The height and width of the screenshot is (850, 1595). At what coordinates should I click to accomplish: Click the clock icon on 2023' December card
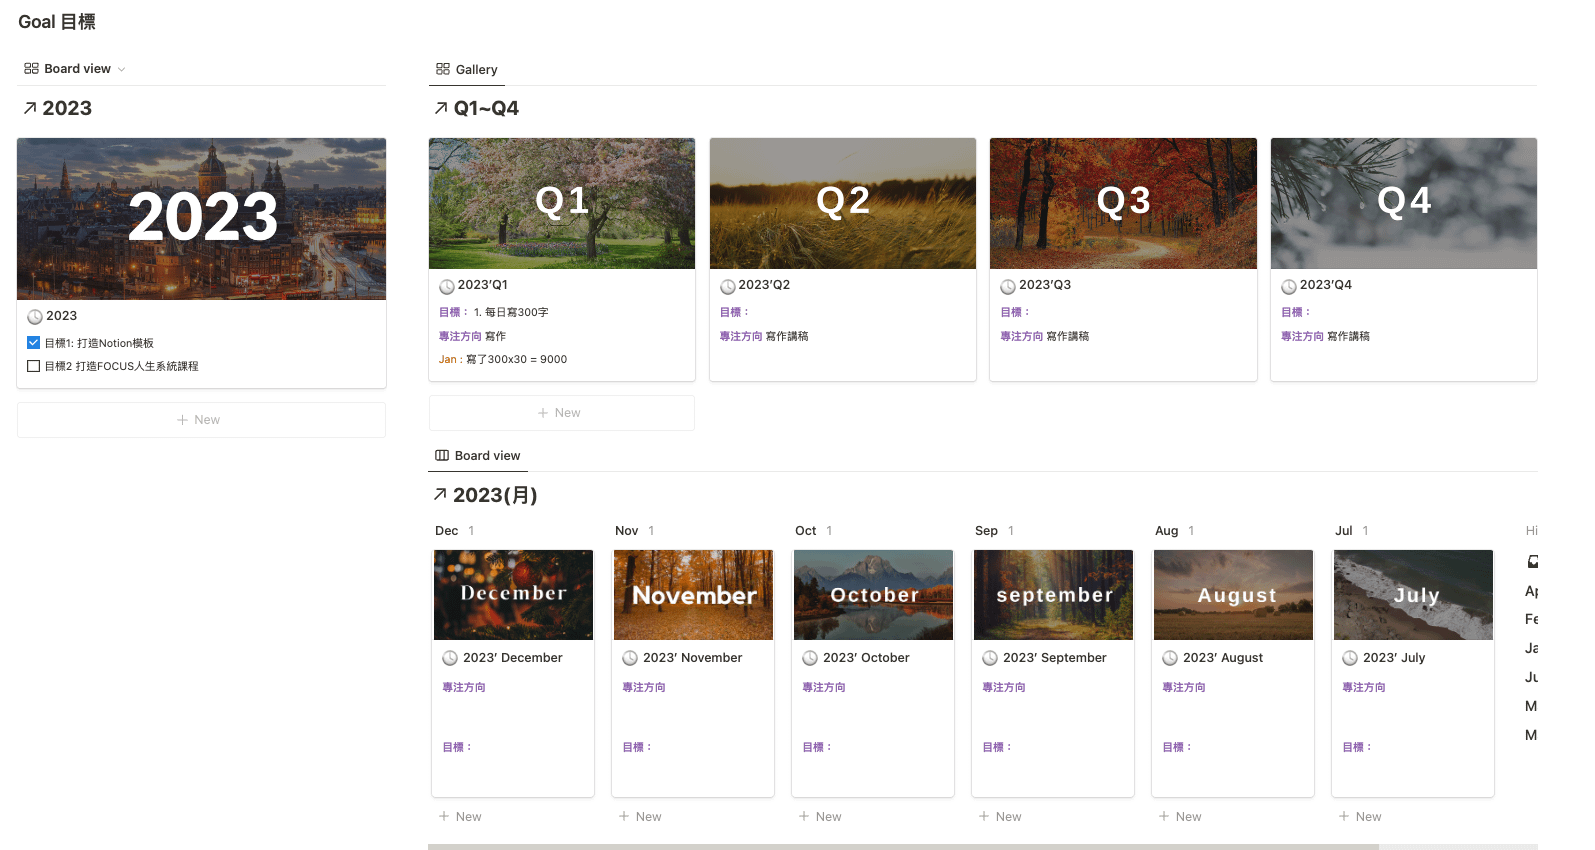tap(450, 658)
